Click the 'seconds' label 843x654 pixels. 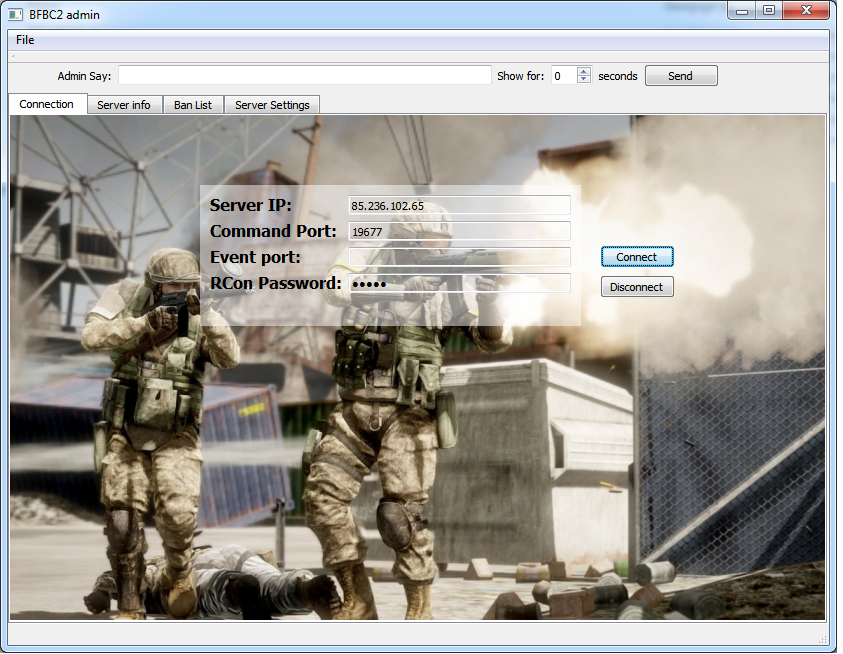618,76
